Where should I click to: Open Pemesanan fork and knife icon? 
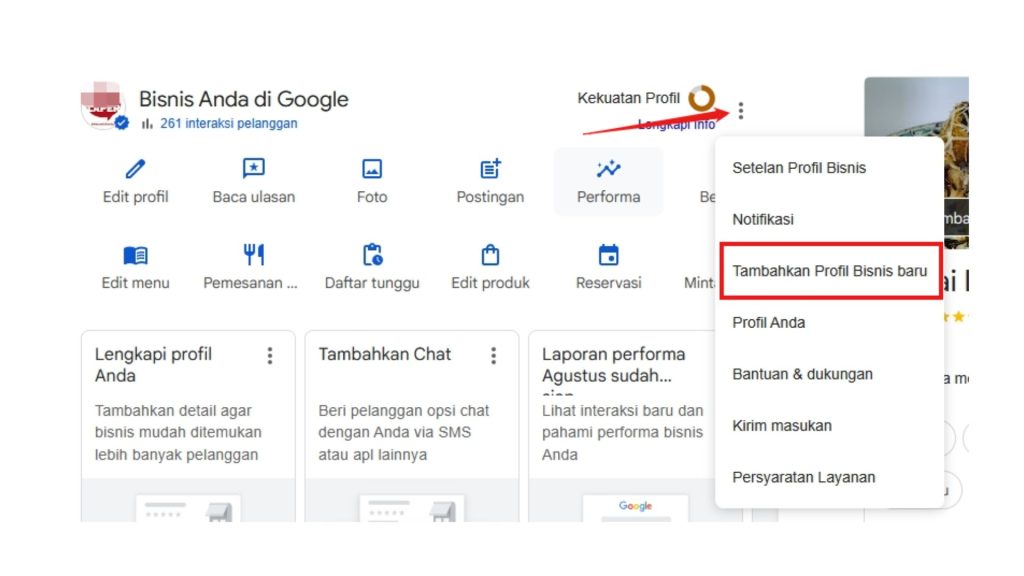[253, 255]
